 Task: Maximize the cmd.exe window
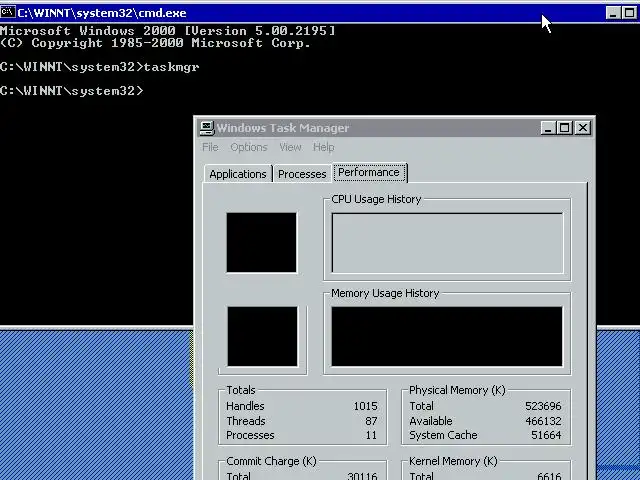630,13
